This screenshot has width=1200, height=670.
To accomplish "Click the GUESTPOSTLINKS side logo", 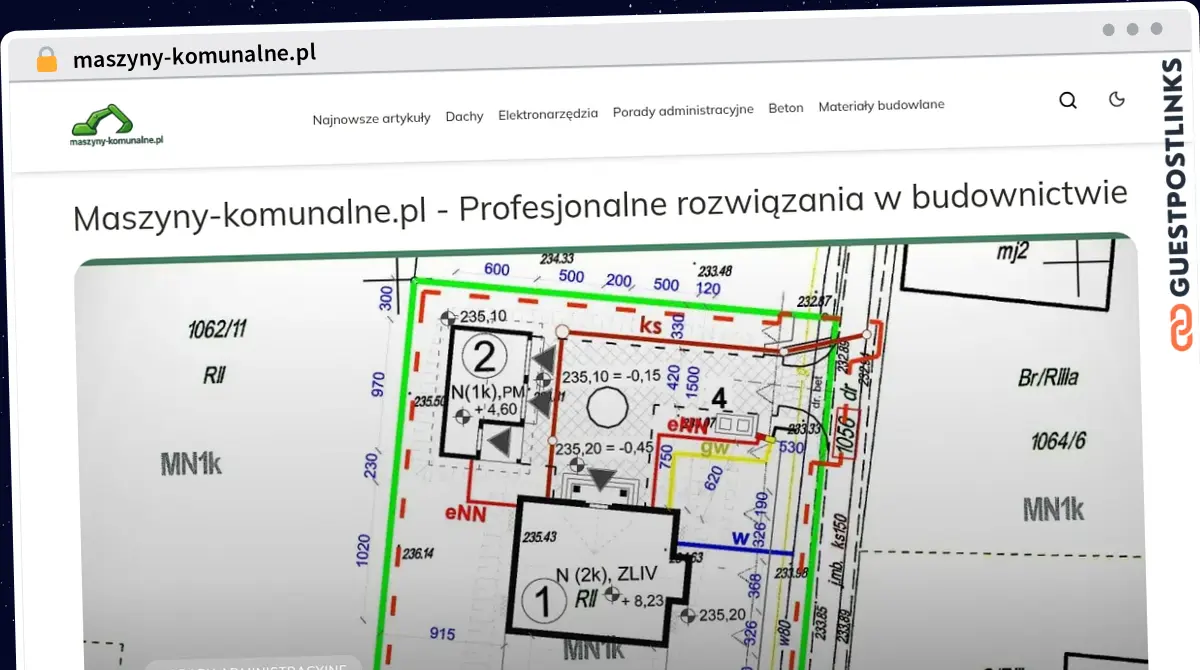I will tap(1181, 205).
